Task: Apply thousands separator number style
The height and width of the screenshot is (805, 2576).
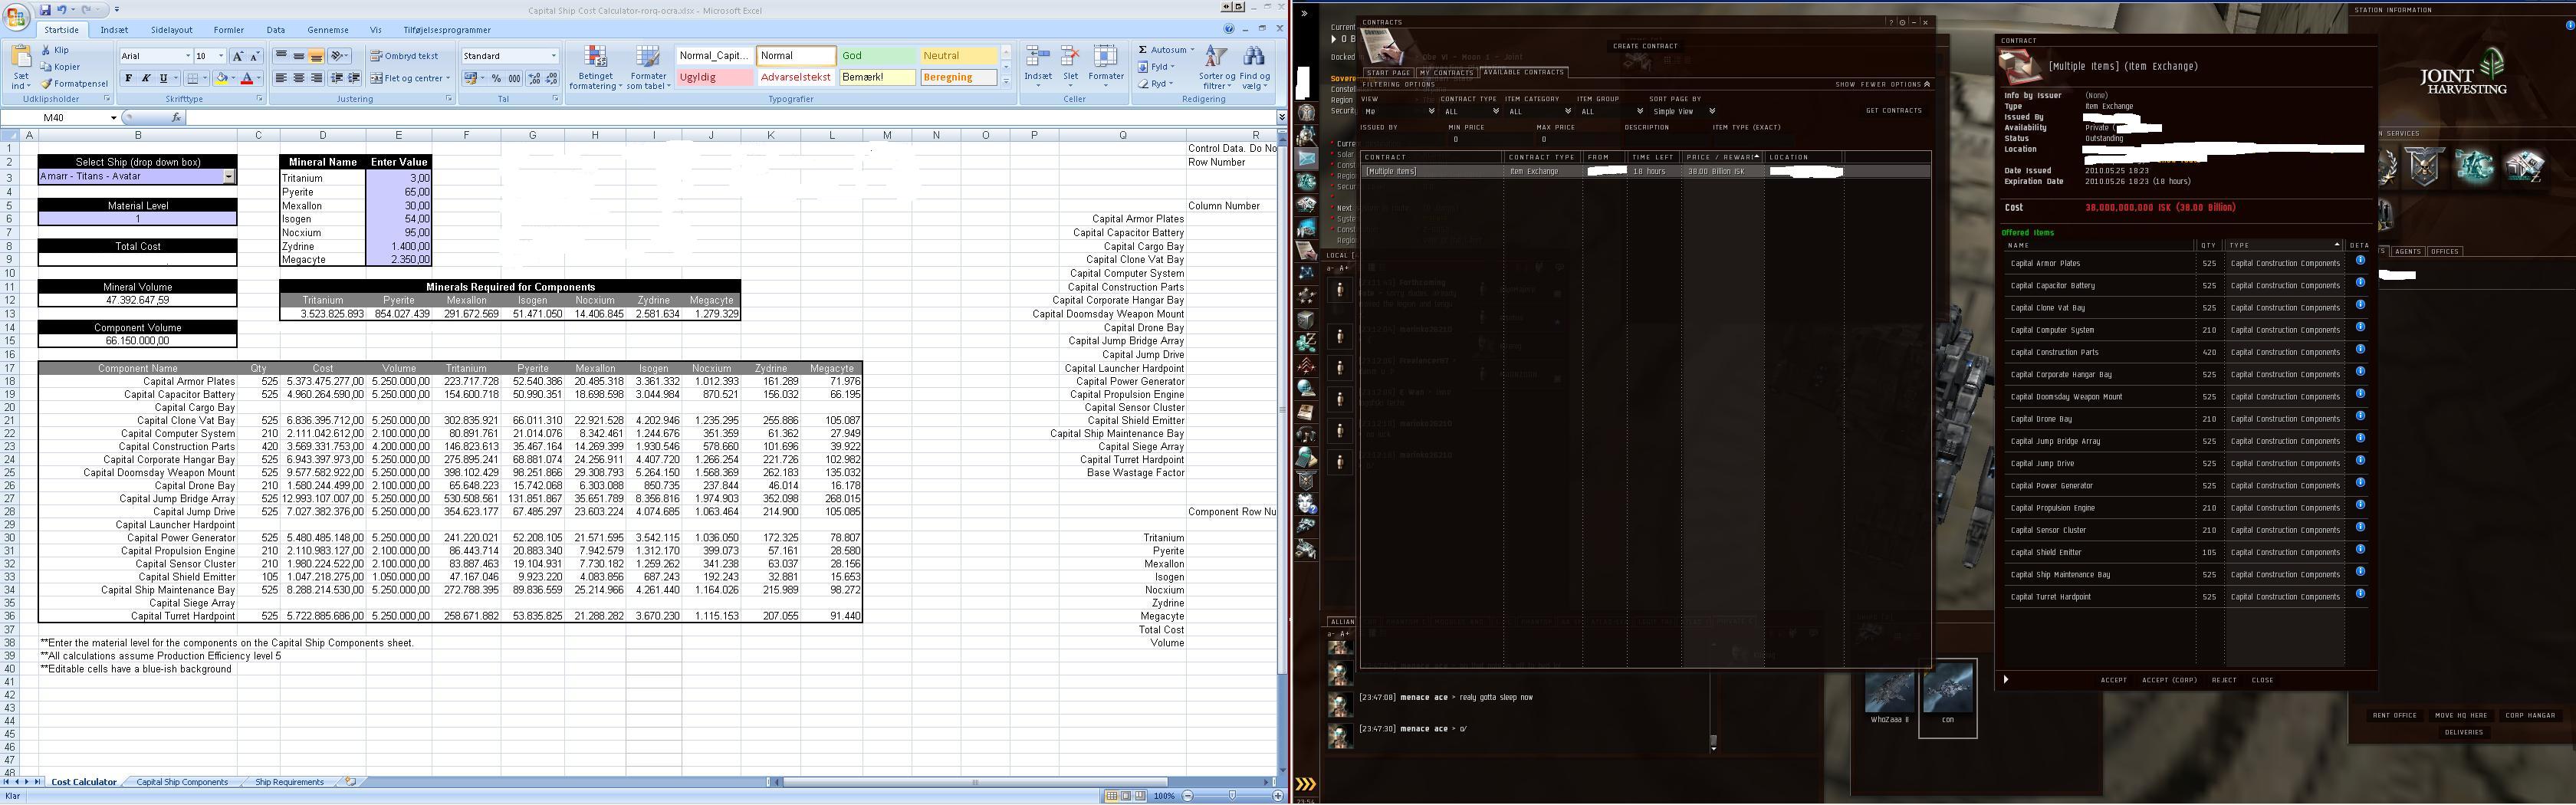Action: pyautogui.click(x=514, y=78)
